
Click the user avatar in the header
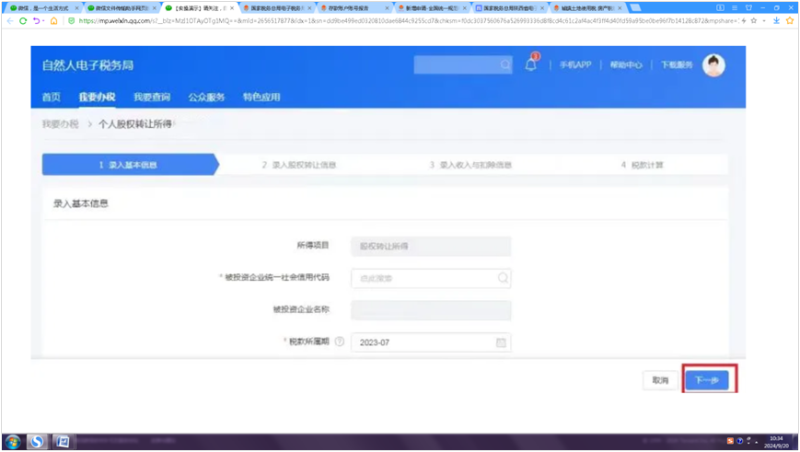click(713, 65)
